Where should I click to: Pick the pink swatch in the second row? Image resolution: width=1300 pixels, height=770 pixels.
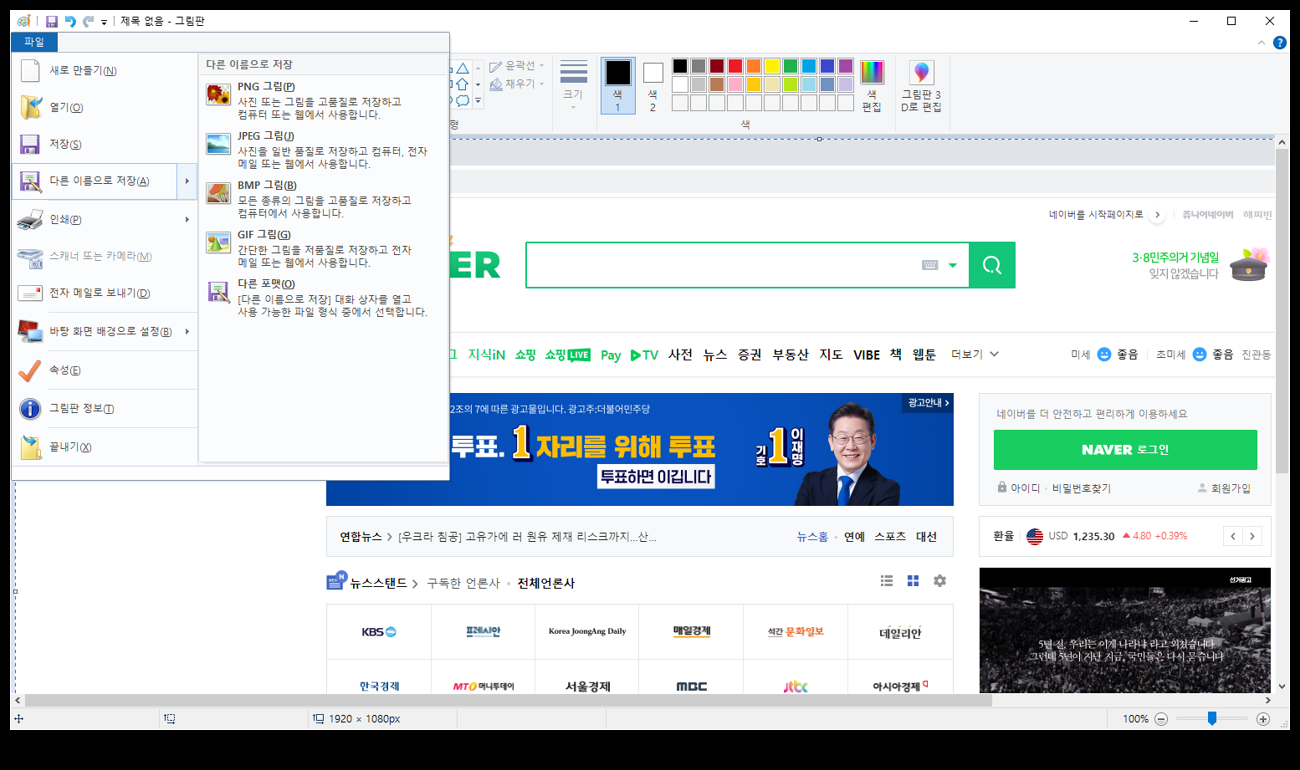(x=735, y=84)
